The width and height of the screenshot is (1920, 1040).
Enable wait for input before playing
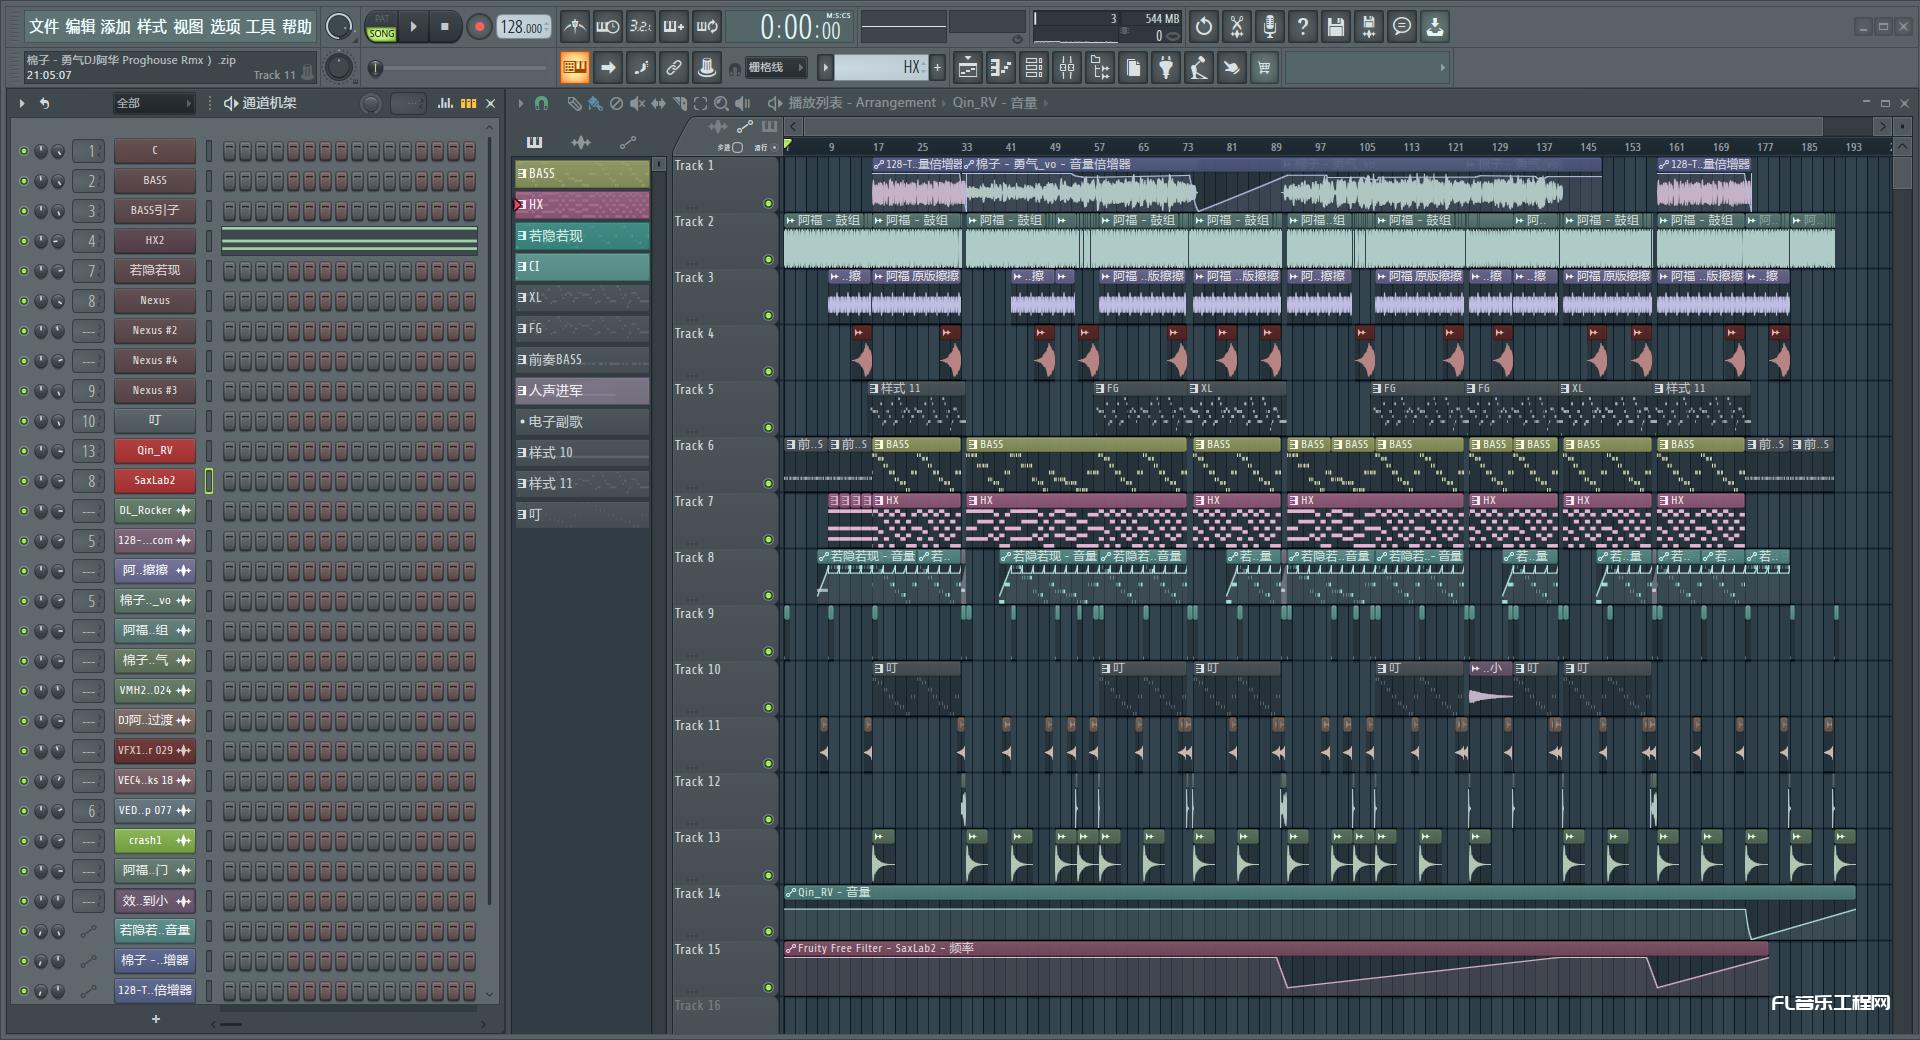[607, 27]
